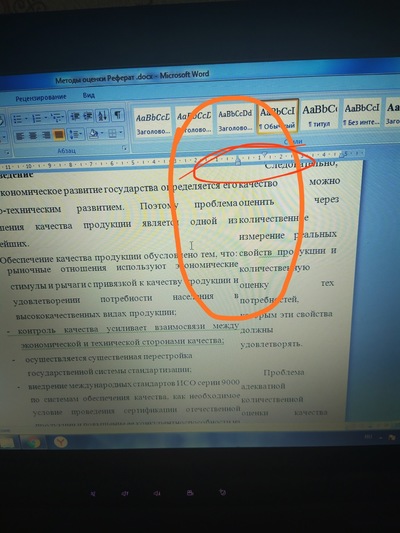Increase the paragraph indent

[x=88, y=117]
